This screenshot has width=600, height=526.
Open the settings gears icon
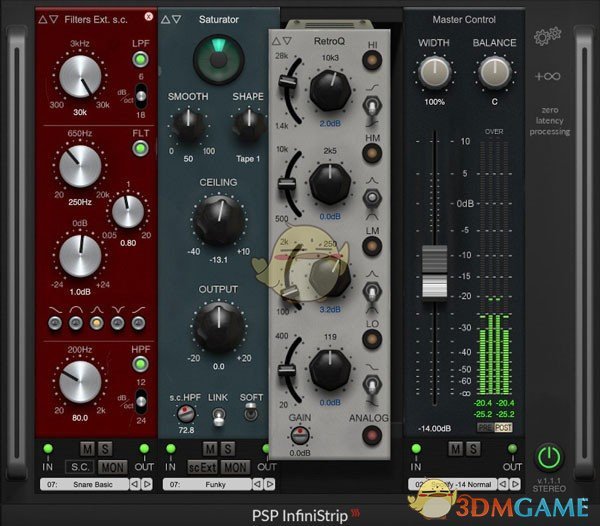pos(548,36)
